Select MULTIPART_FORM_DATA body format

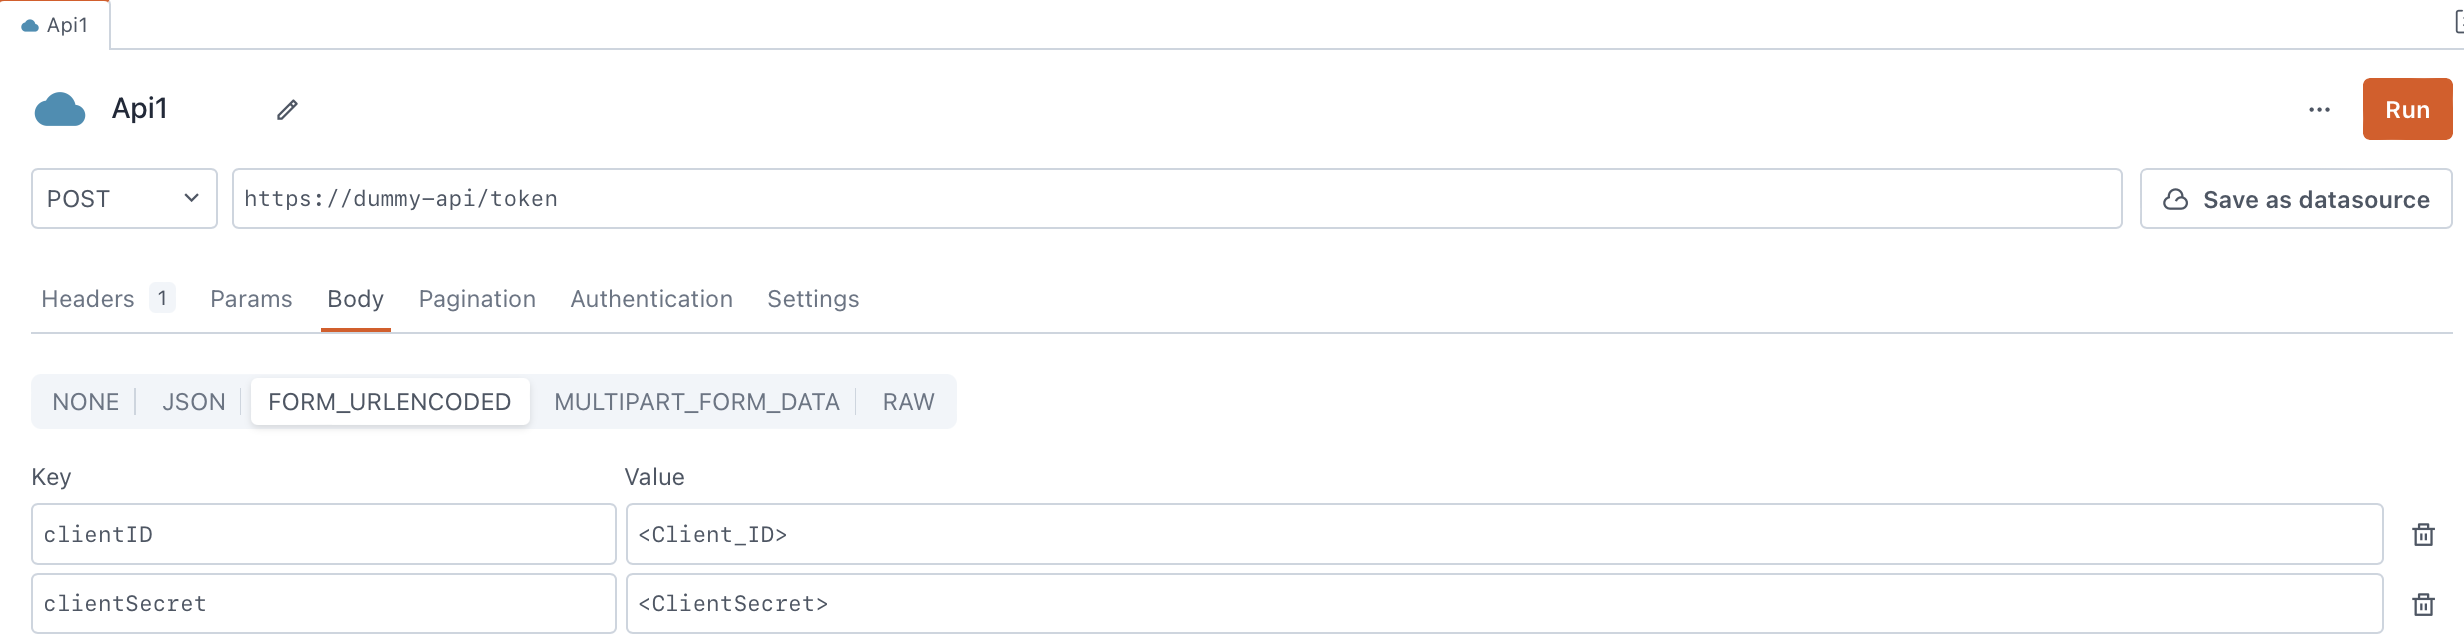pos(697,401)
